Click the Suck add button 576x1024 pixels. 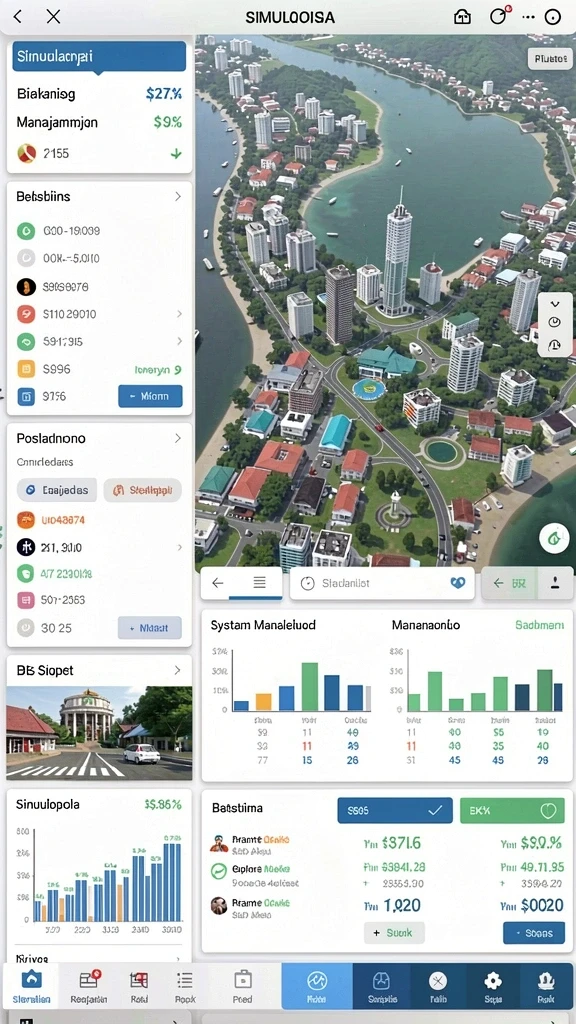coord(394,933)
